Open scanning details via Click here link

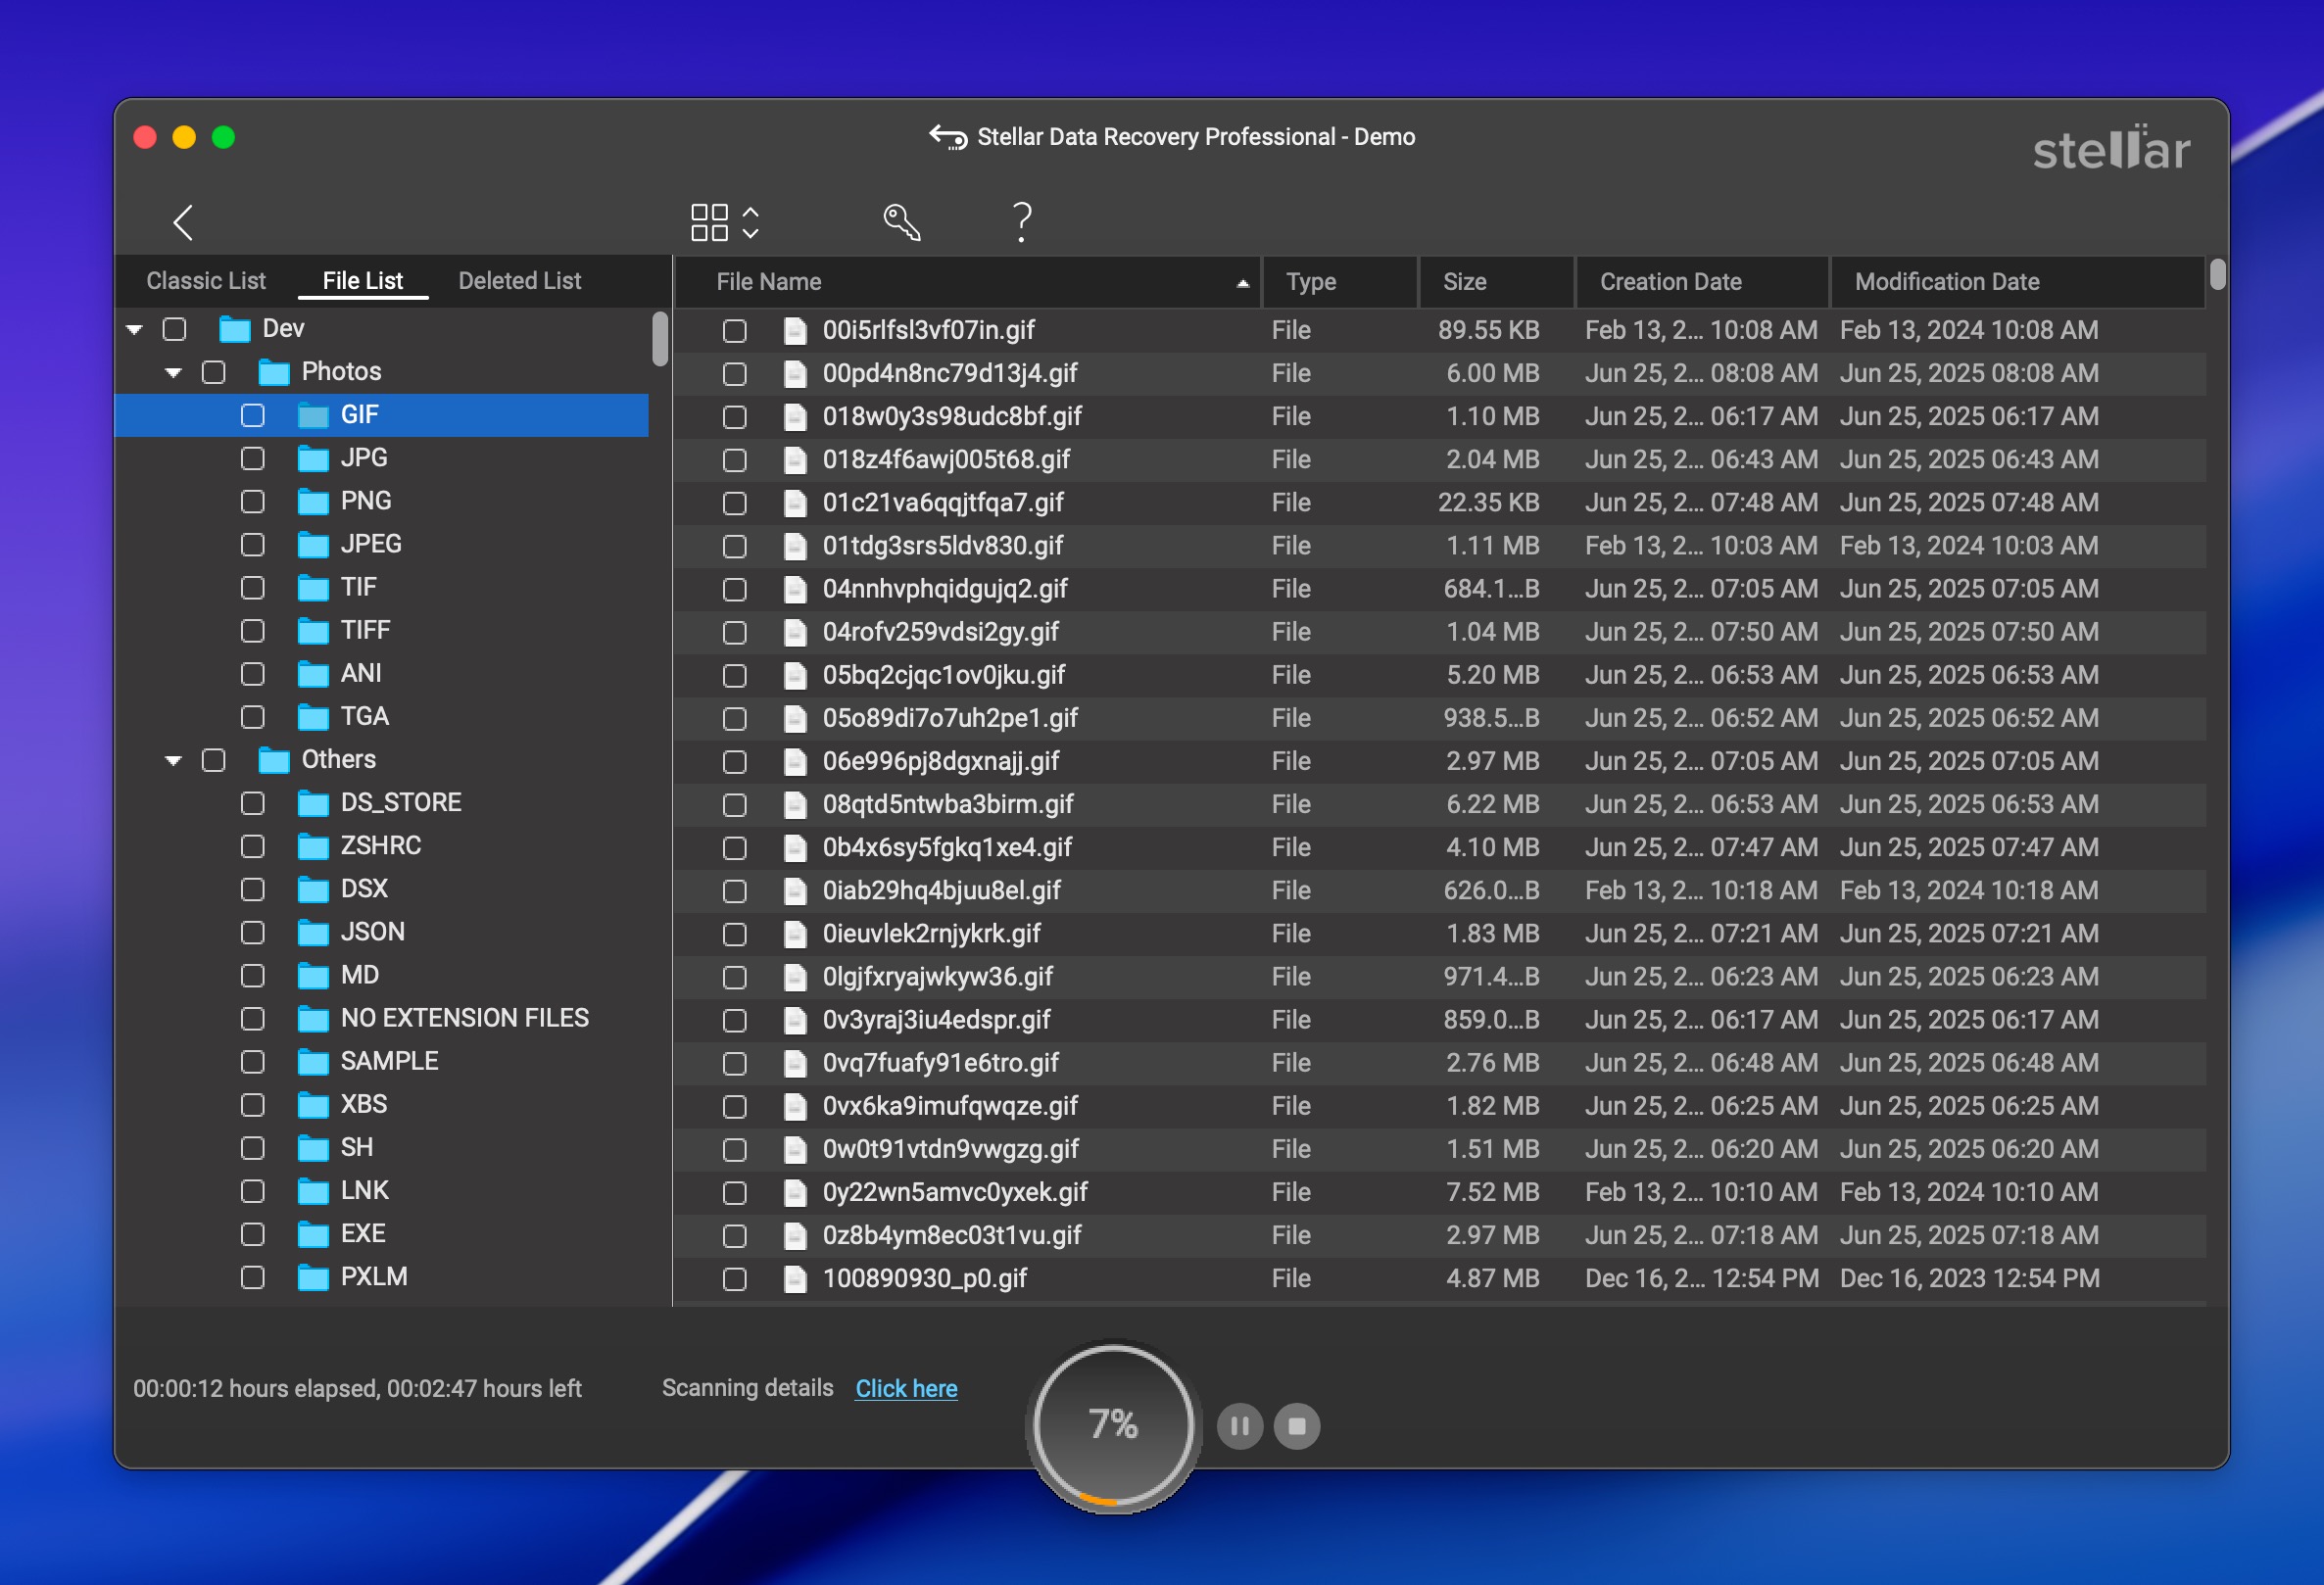tap(906, 1389)
